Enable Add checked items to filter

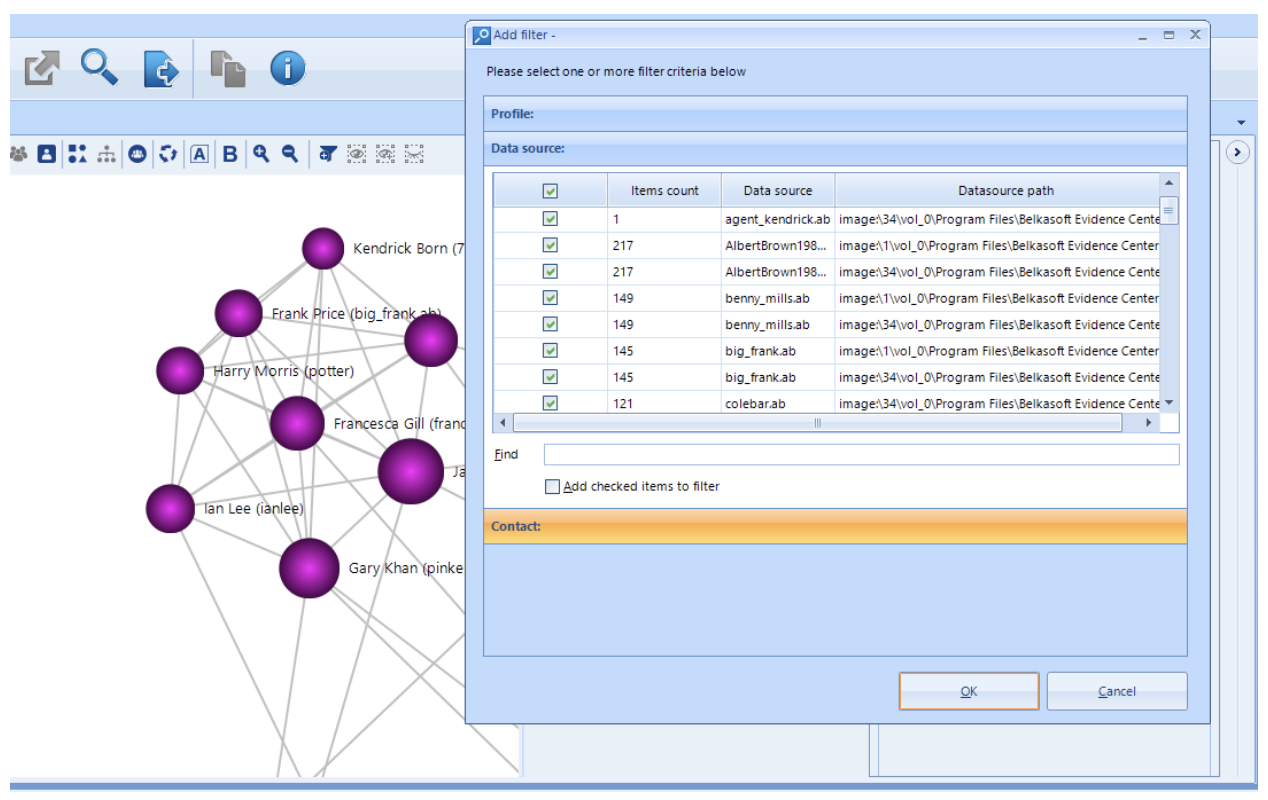point(552,487)
